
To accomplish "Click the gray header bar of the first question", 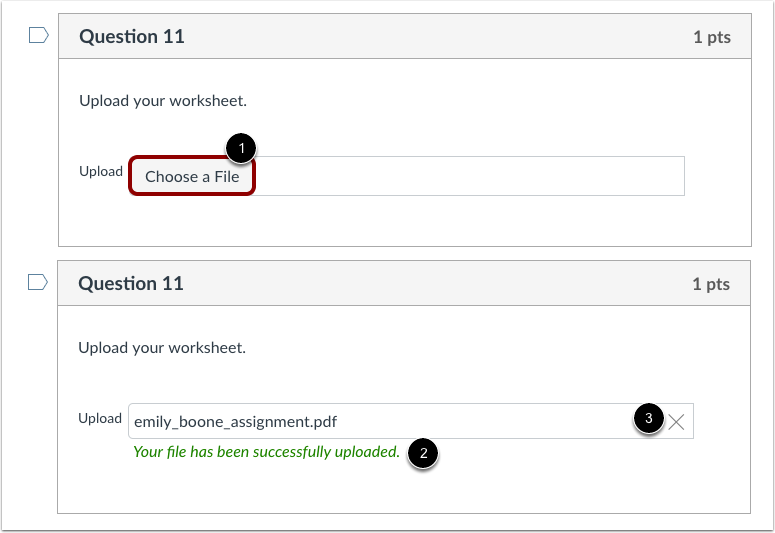I will pyautogui.click(x=405, y=36).
